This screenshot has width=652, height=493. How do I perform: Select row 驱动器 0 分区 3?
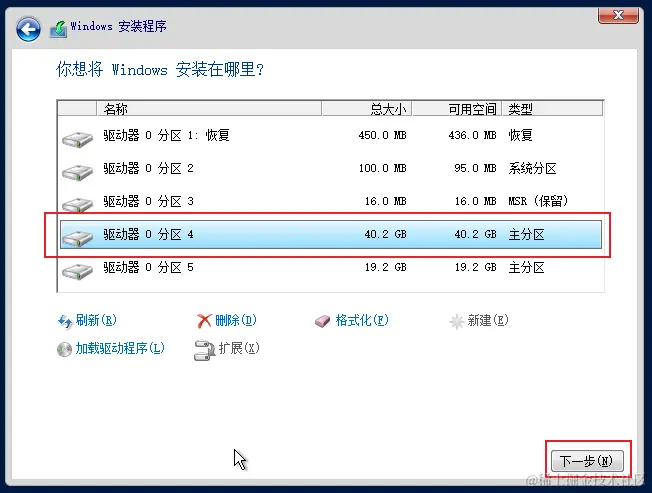pyautogui.click(x=331, y=201)
